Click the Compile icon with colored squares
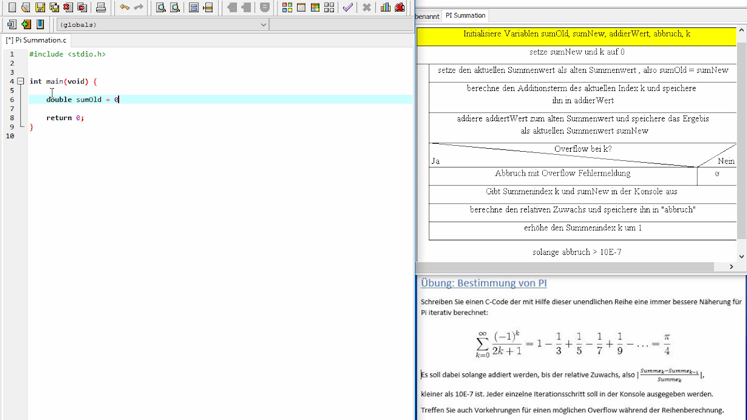747x420 pixels. tap(287, 8)
